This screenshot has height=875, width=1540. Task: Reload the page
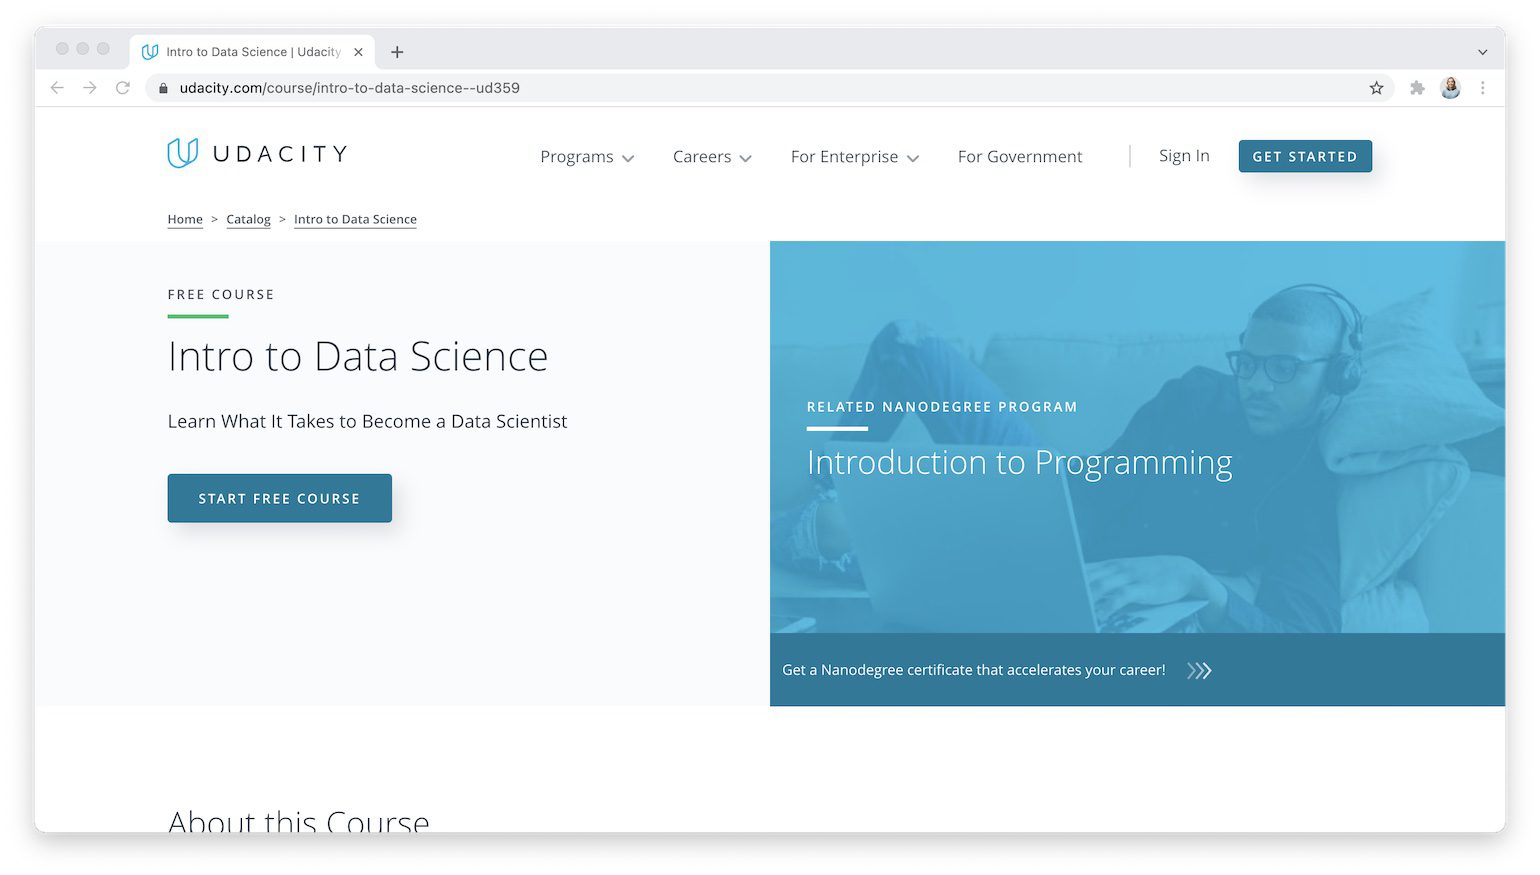click(x=123, y=88)
